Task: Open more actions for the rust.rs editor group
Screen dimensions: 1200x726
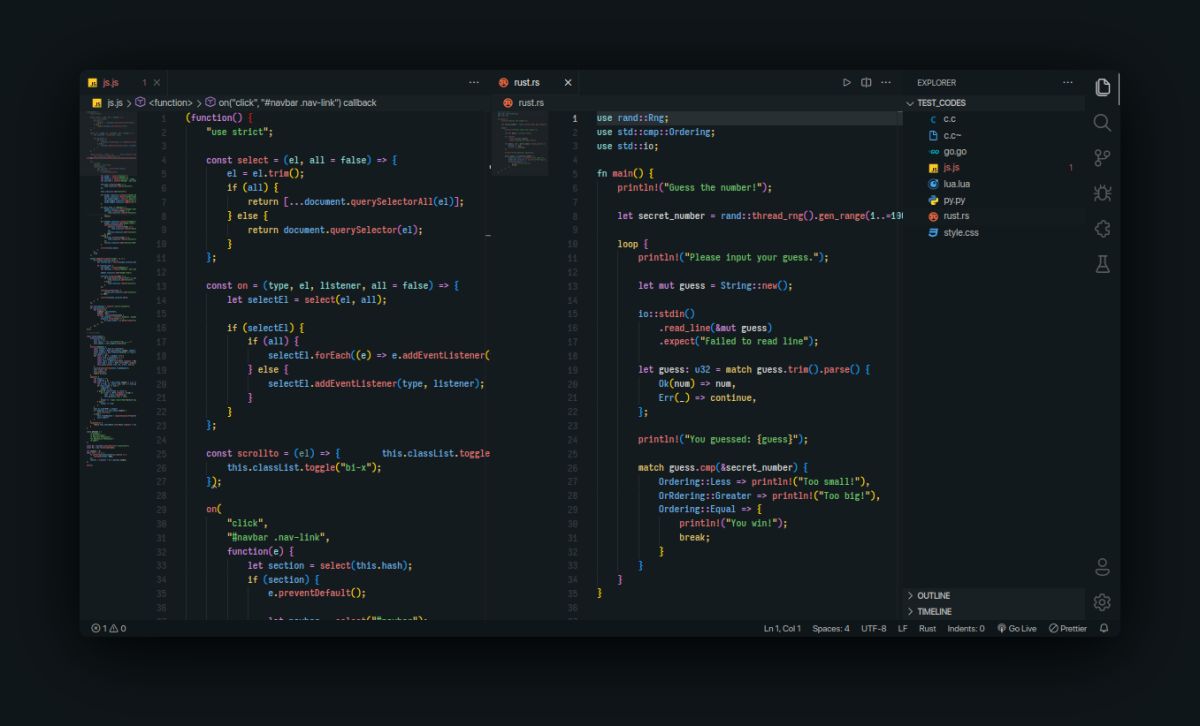Action: [x=886, y=83]
